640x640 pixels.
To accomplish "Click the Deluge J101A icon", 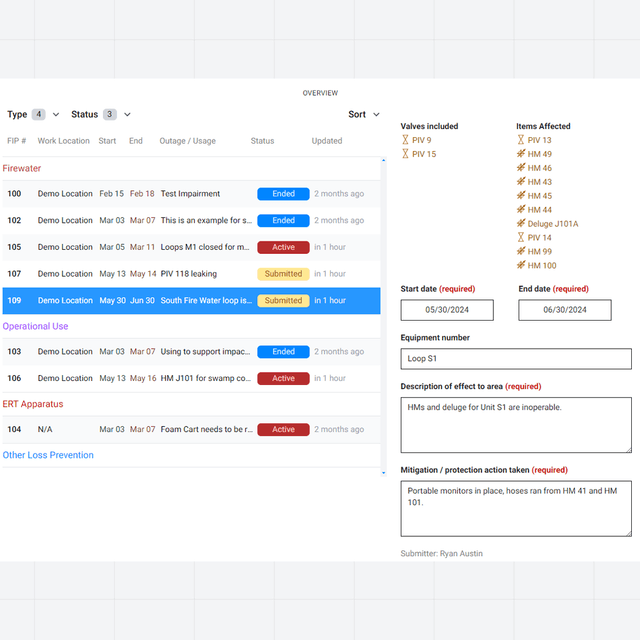I will [x=521, y=223].
